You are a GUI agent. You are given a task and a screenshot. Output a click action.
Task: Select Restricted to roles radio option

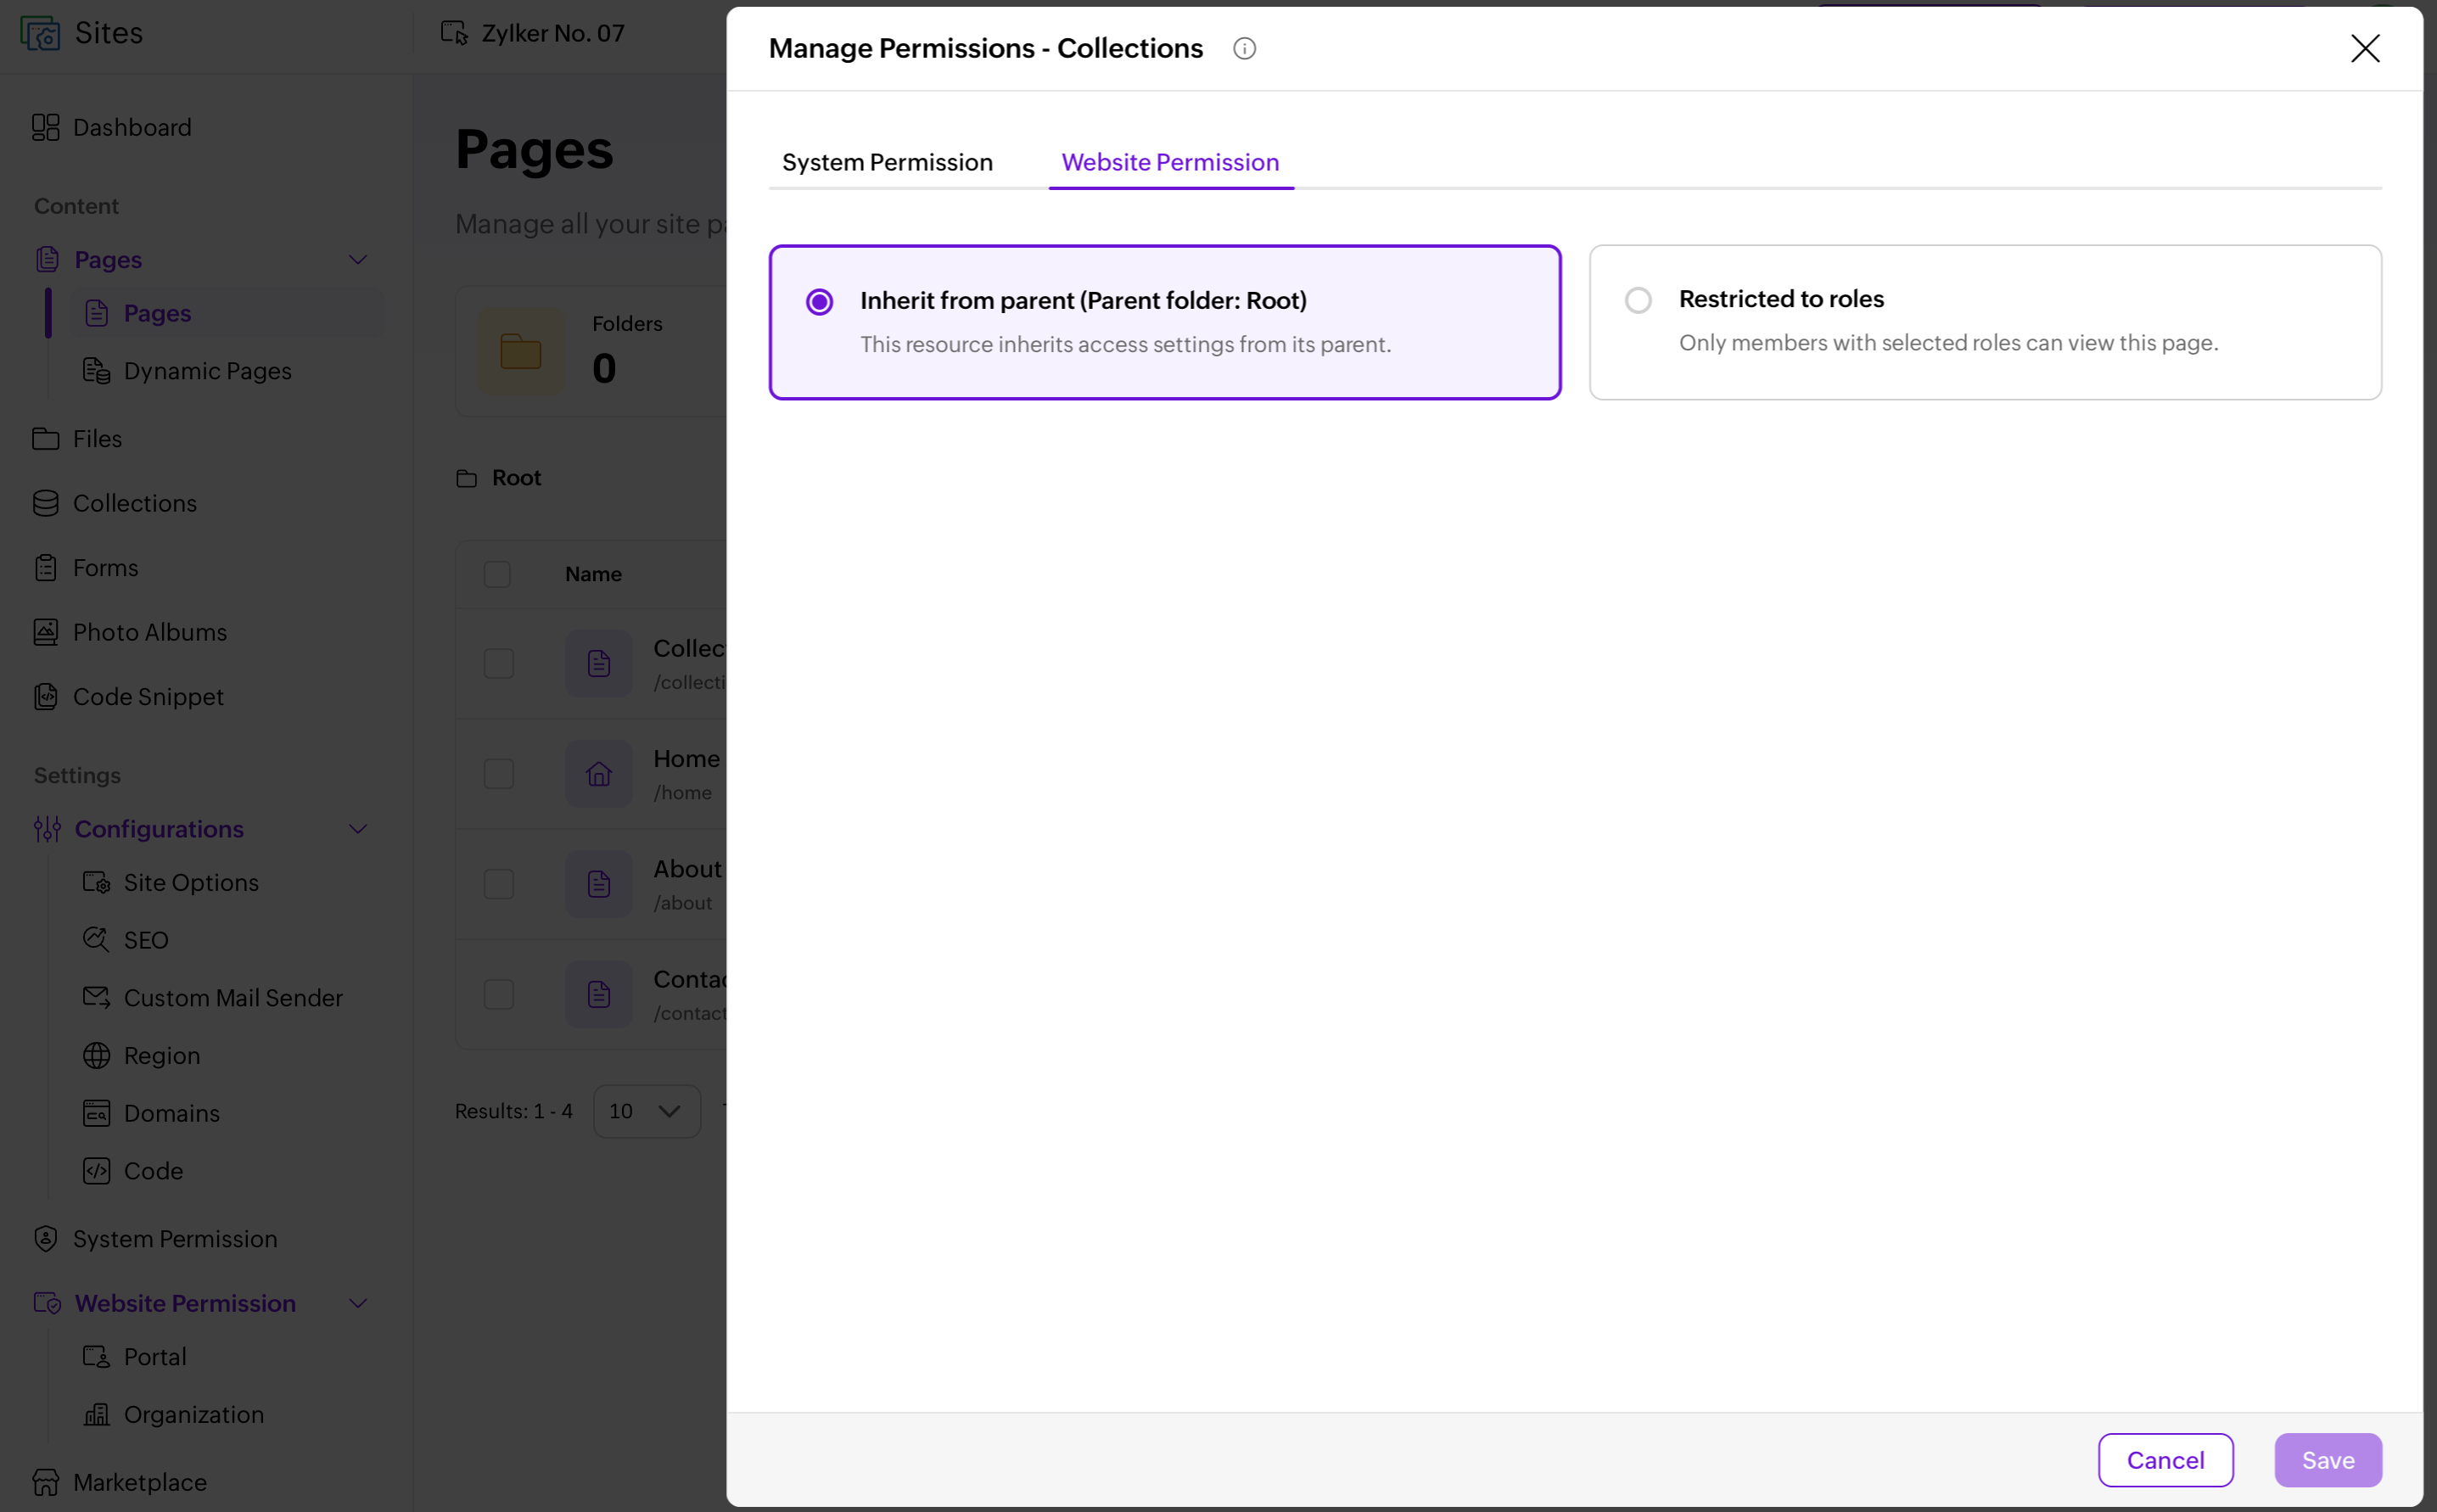point(1637,300)
